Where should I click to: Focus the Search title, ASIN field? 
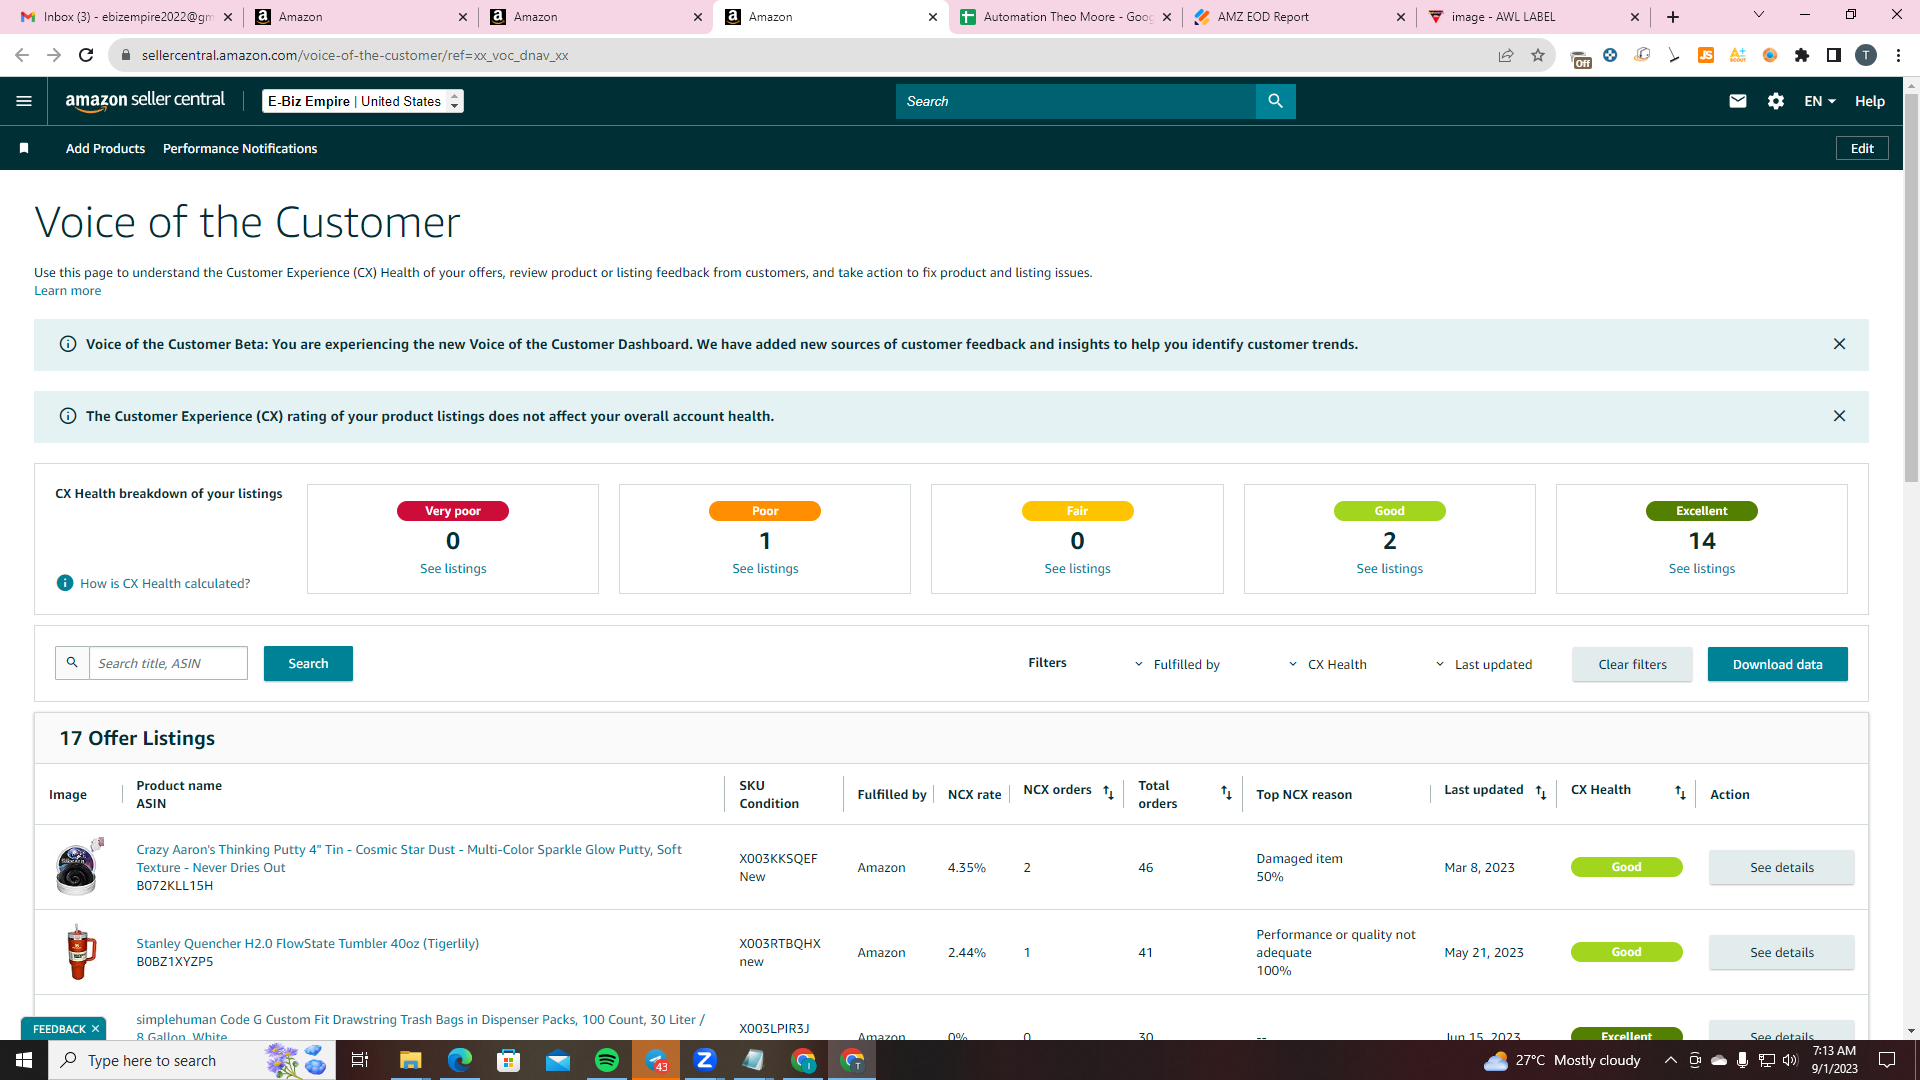pos(168,663)
